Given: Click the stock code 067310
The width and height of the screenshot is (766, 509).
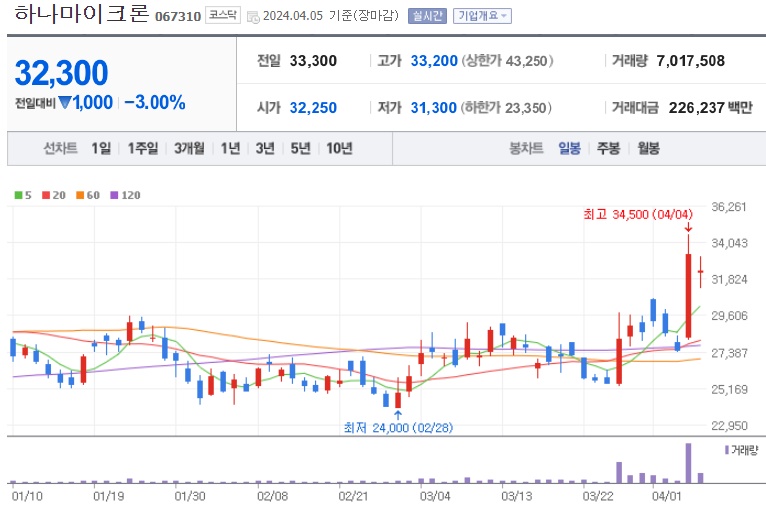Looking at the screenshot, I should pyautogui.click(x=178, y=17).
